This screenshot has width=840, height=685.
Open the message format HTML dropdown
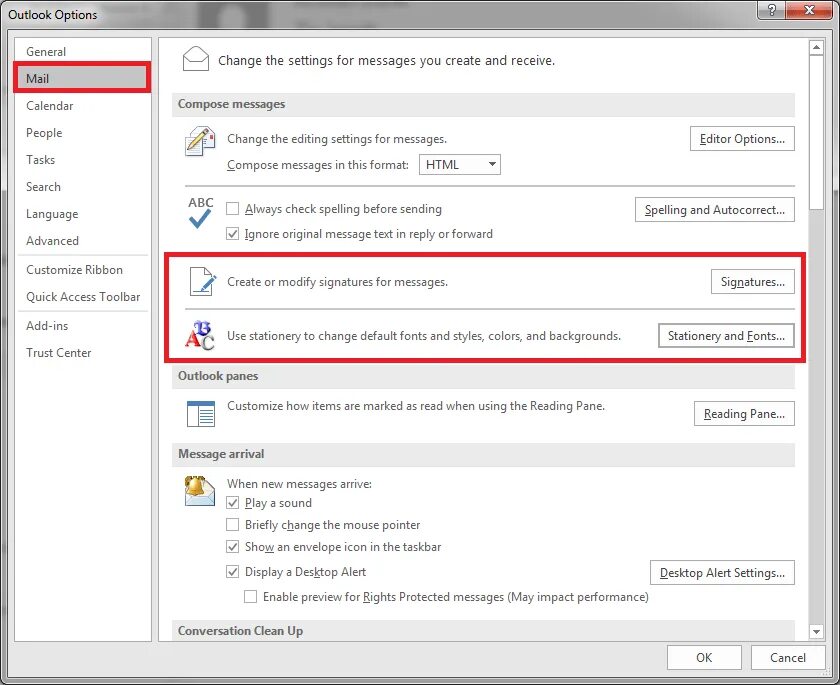point(460,164)
